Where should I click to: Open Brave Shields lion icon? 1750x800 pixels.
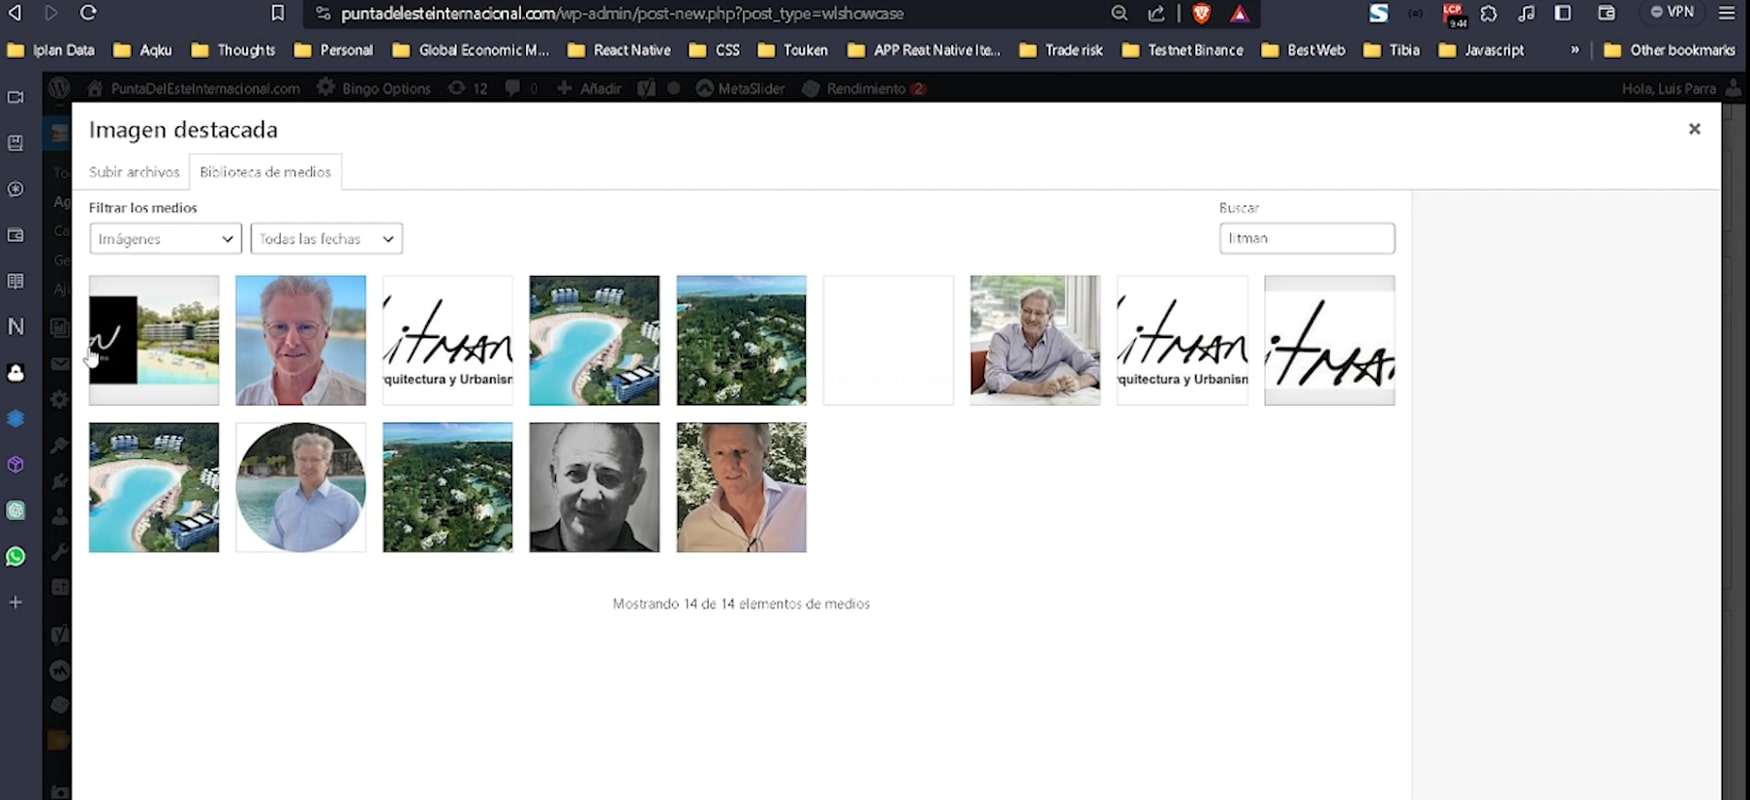[x=1201, y=13]
